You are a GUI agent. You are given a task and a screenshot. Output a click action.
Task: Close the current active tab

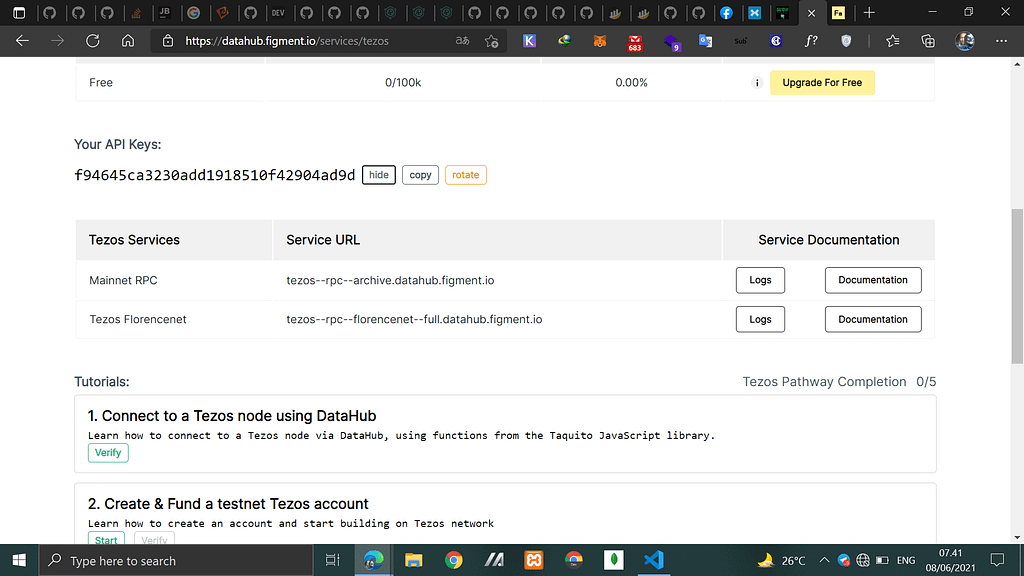811,12
